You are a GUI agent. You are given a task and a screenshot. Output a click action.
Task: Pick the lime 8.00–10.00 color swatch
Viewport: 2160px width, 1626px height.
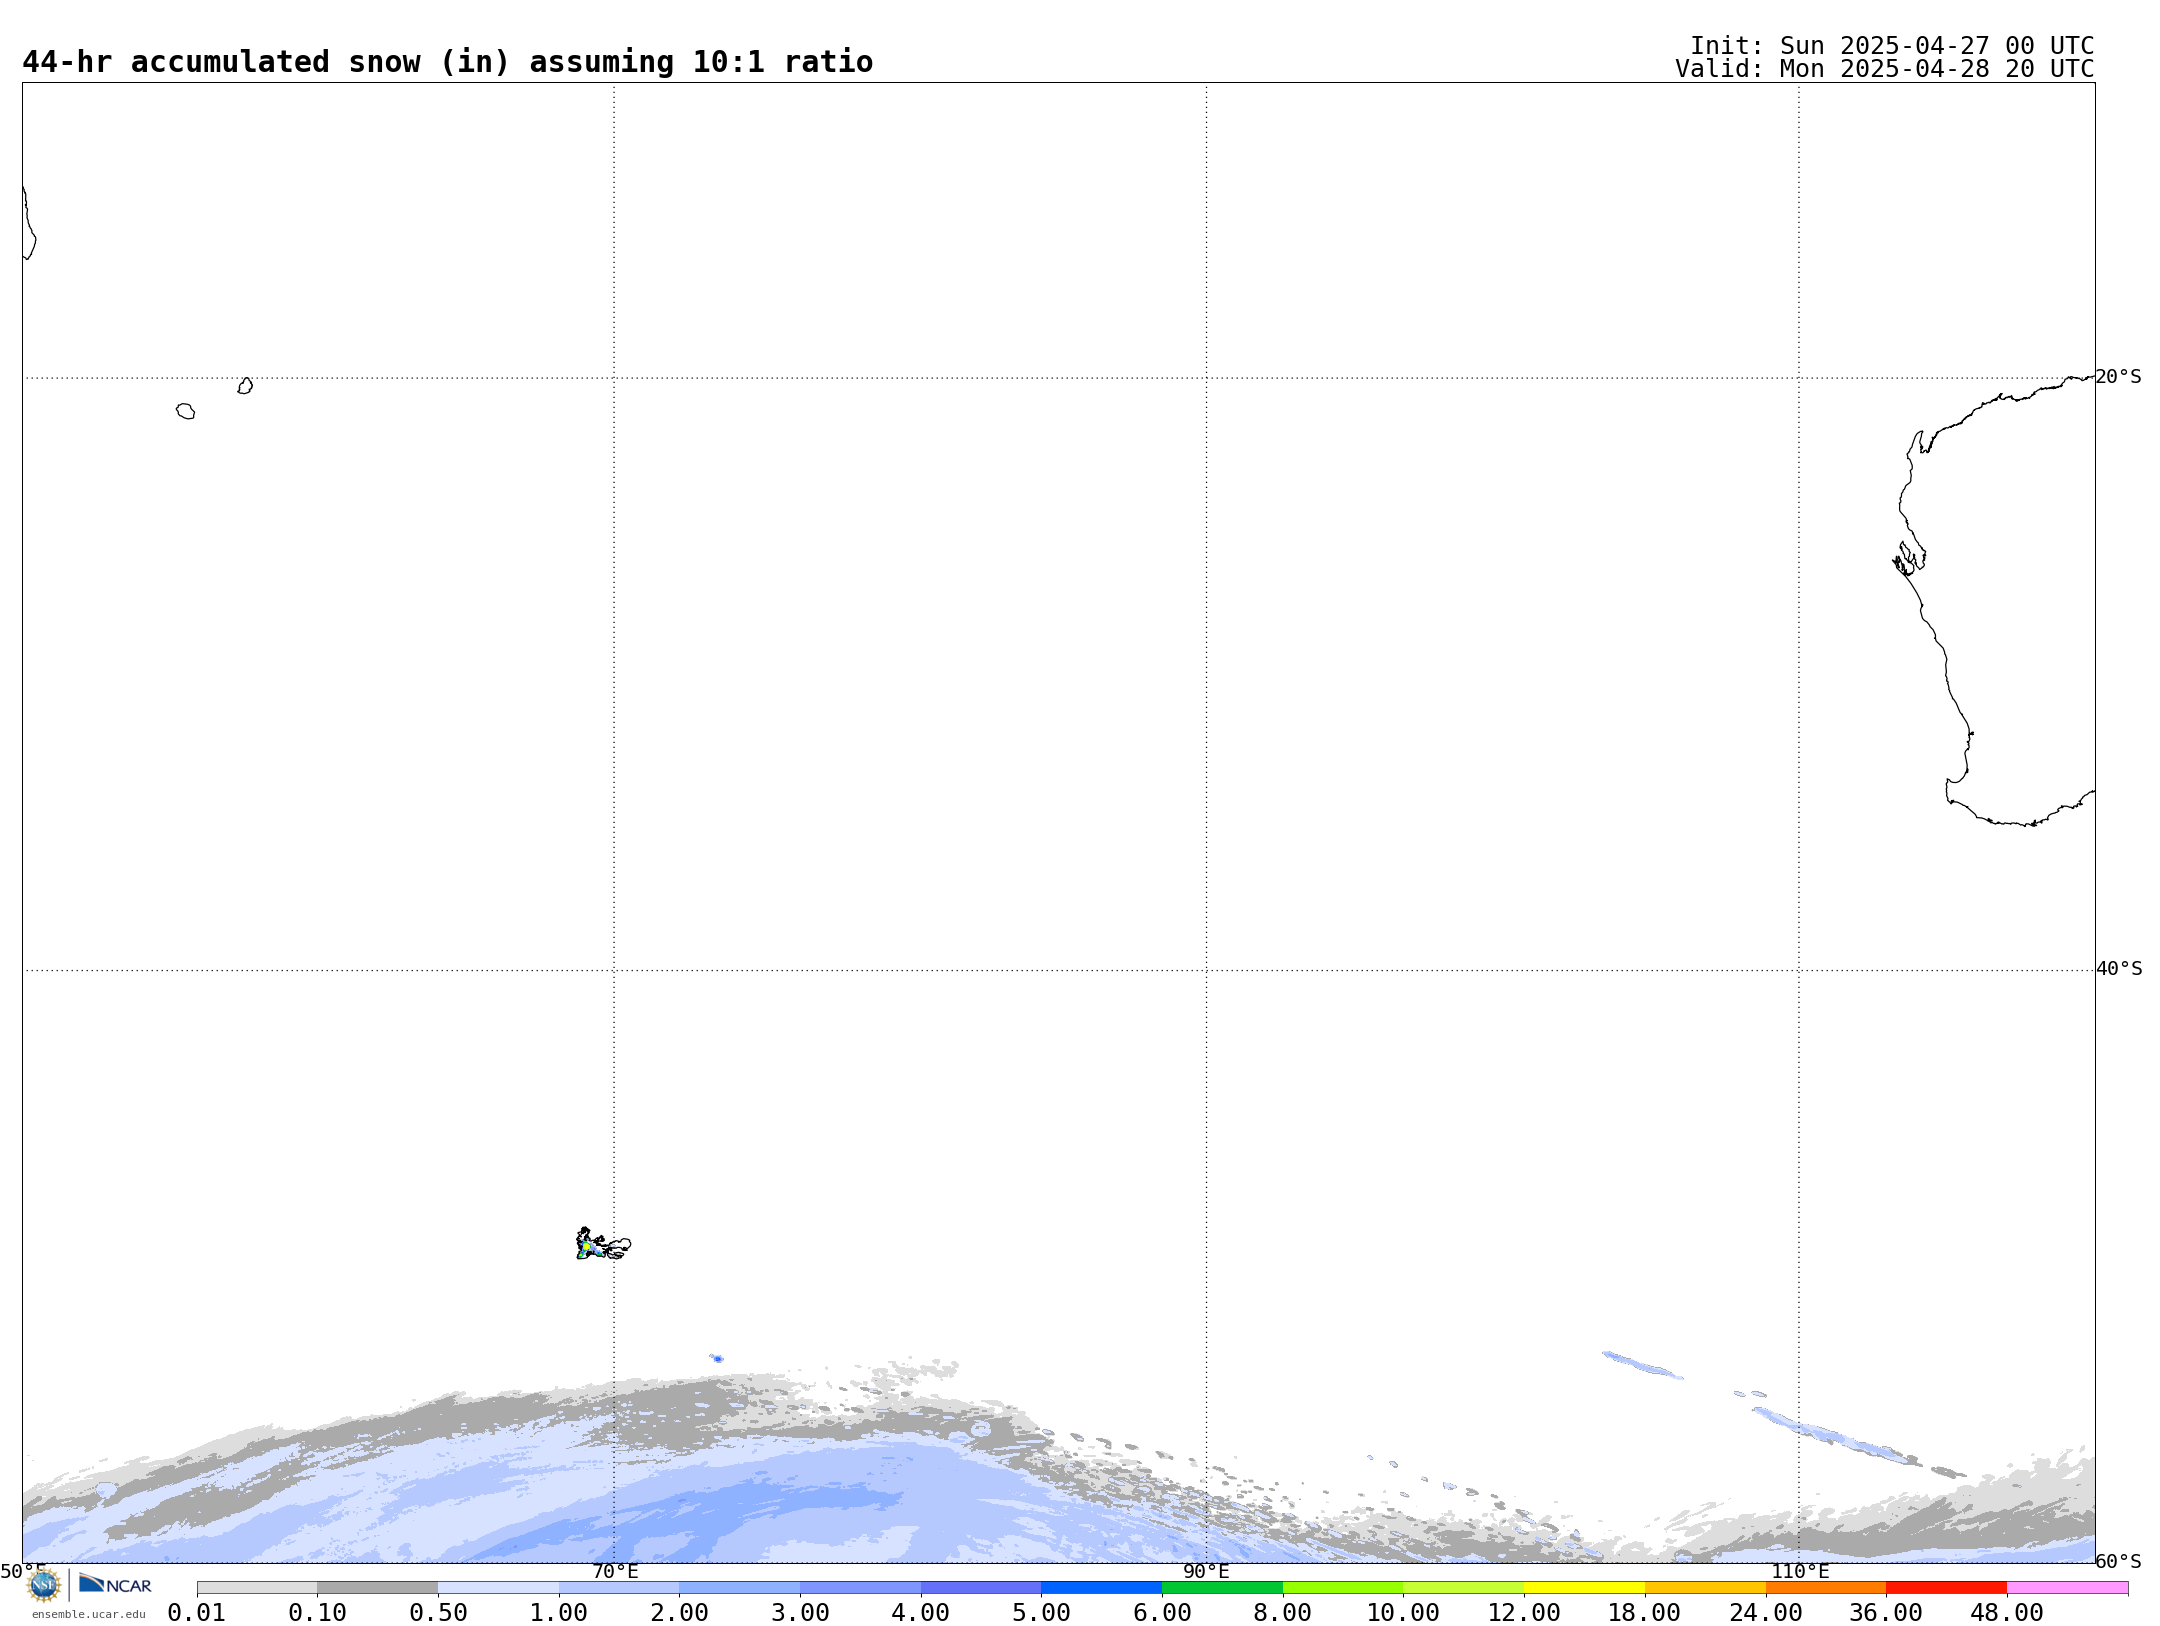[x=1343, y=1588]
